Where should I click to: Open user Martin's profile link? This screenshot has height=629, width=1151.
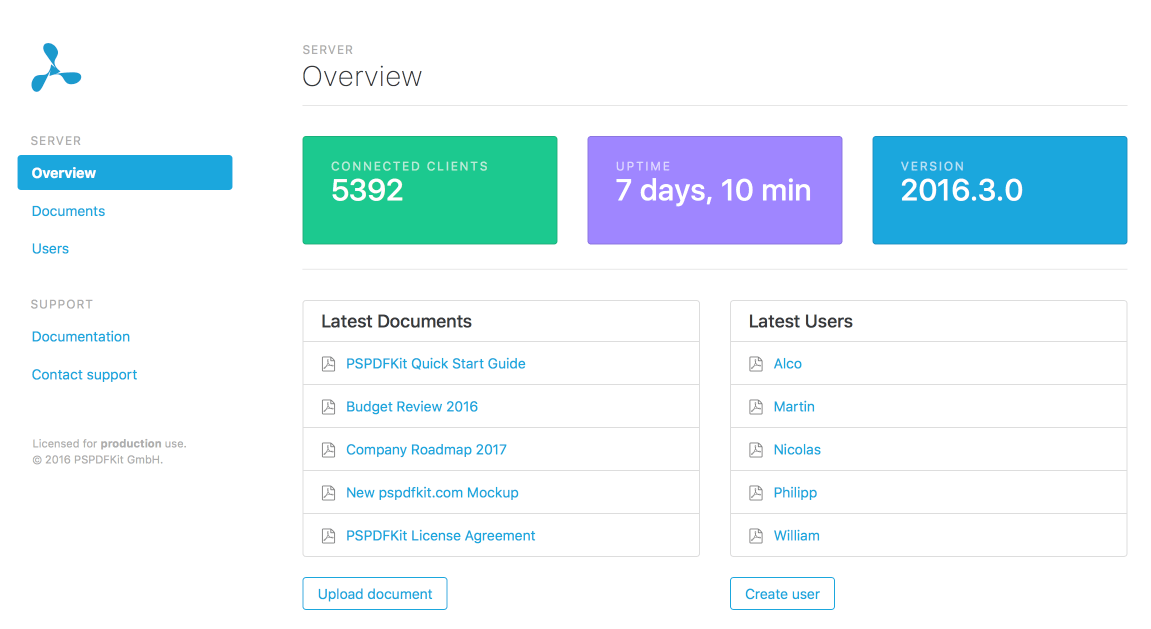pyautogui.click(x=794, y=407)
